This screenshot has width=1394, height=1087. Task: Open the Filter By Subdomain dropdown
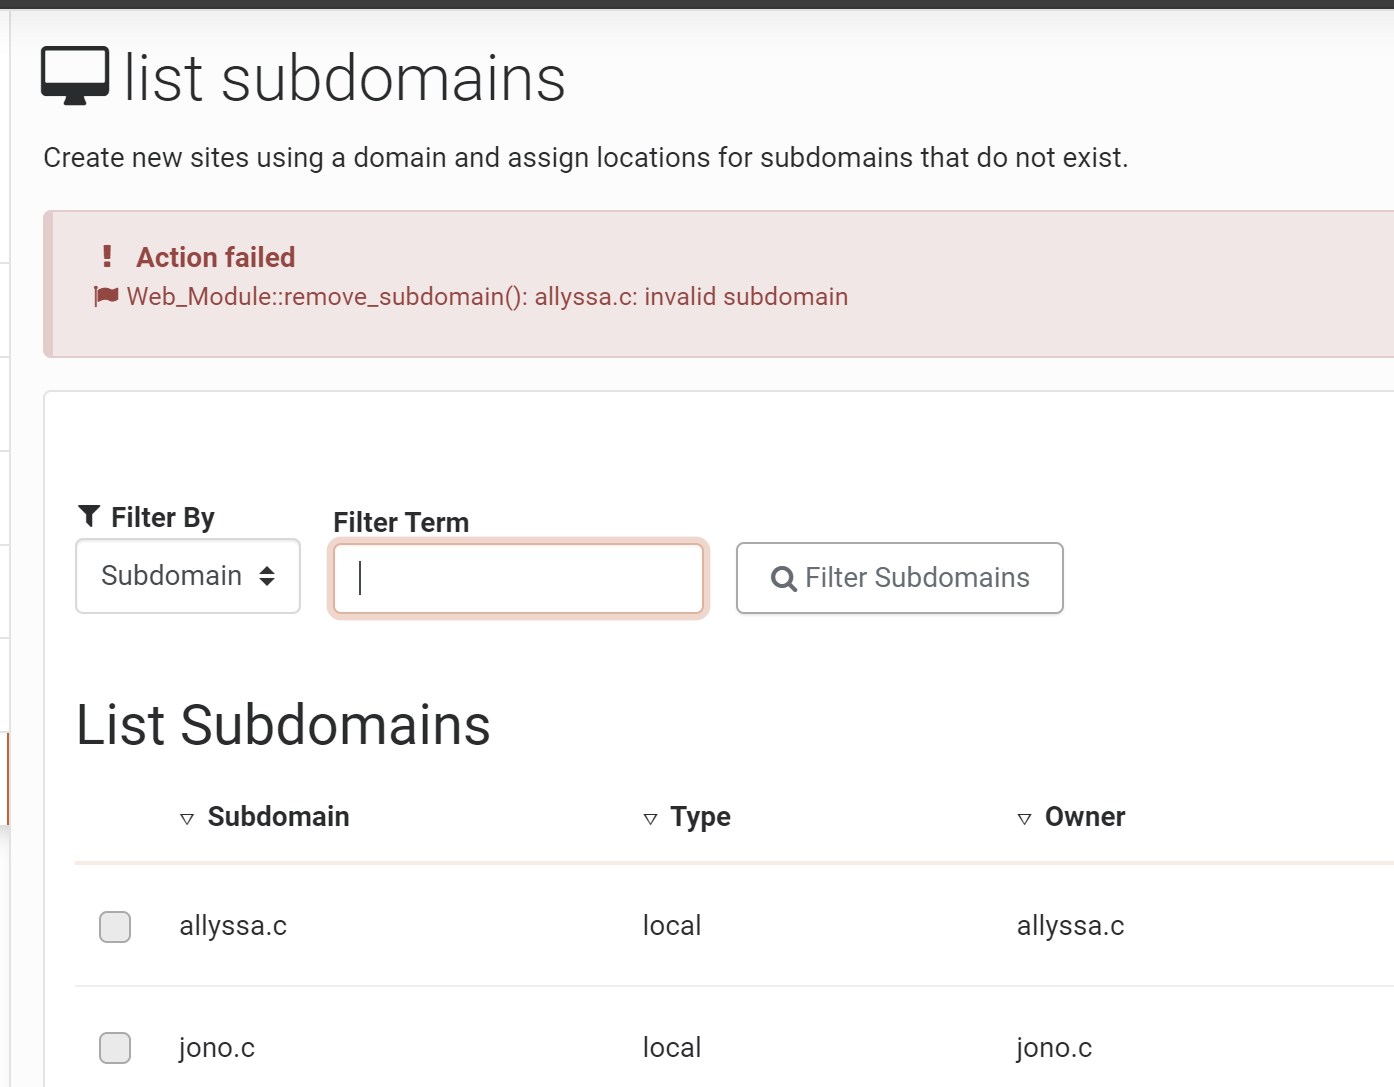pos(188,576)
